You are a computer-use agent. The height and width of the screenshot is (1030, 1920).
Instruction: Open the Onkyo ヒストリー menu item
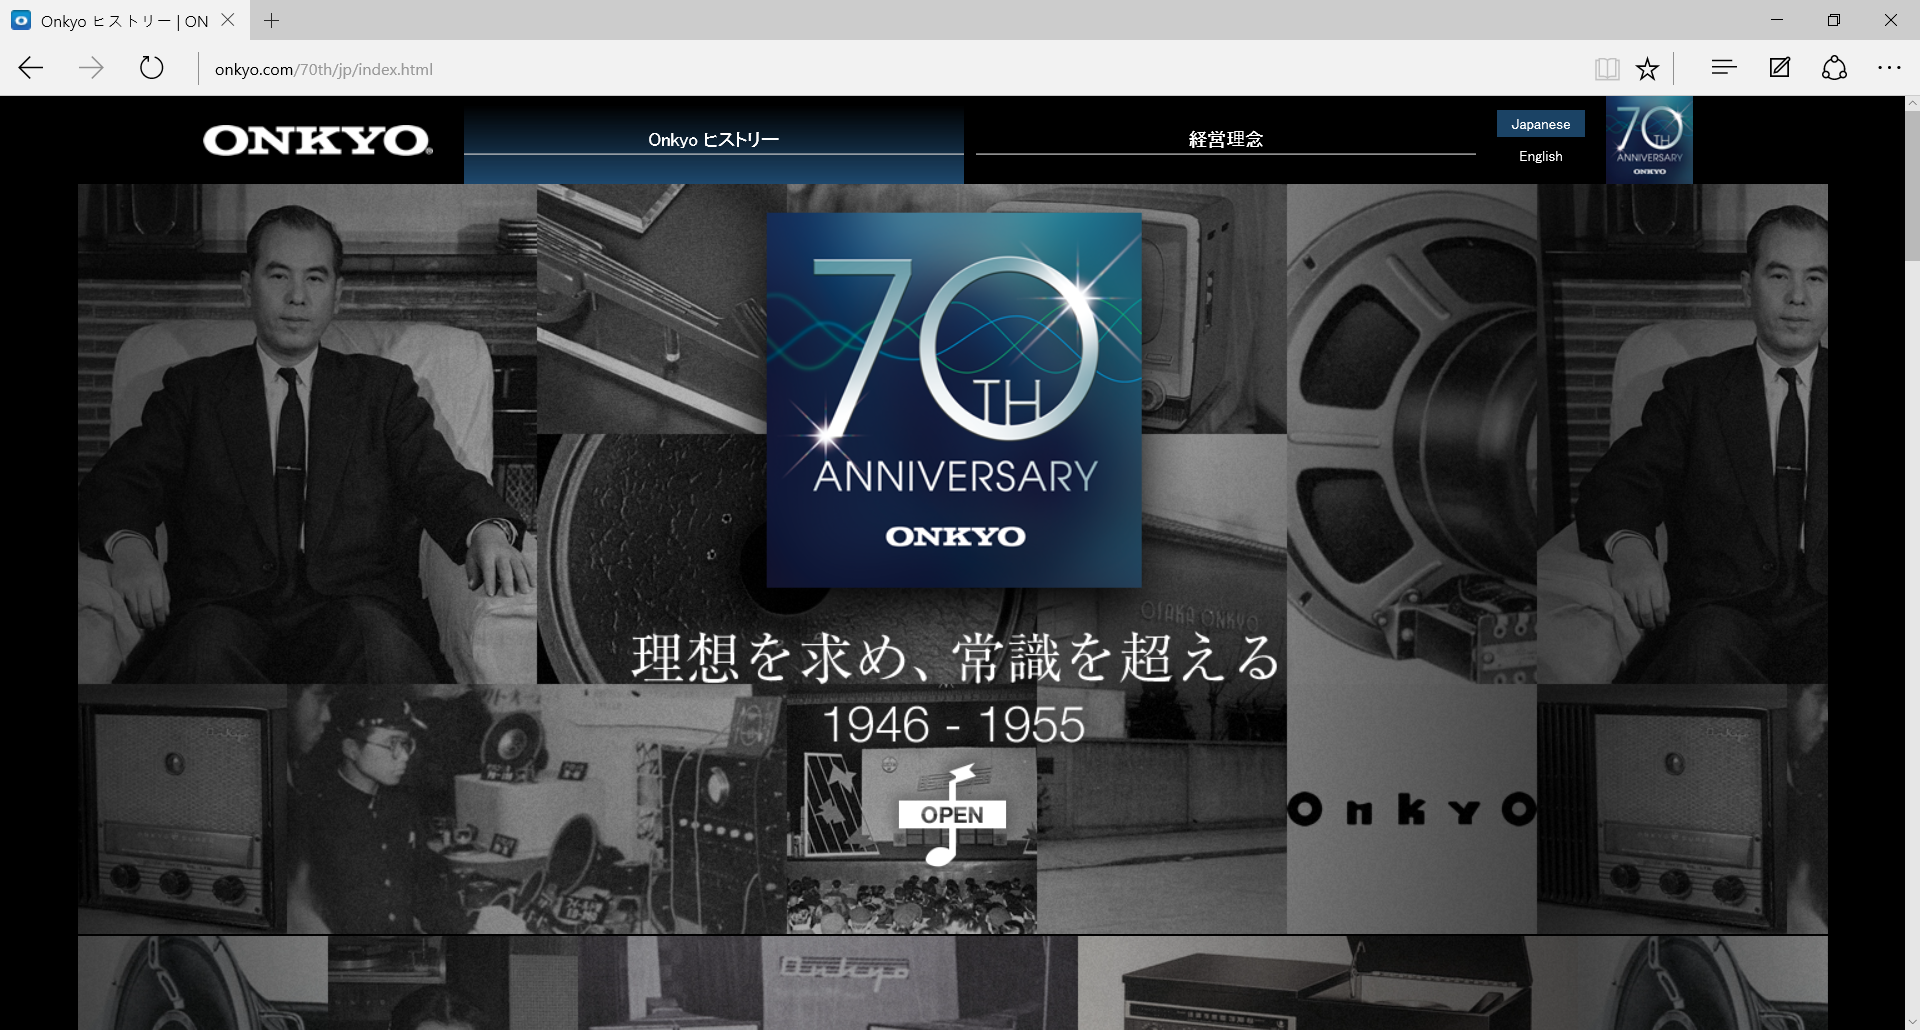point(714,140)
